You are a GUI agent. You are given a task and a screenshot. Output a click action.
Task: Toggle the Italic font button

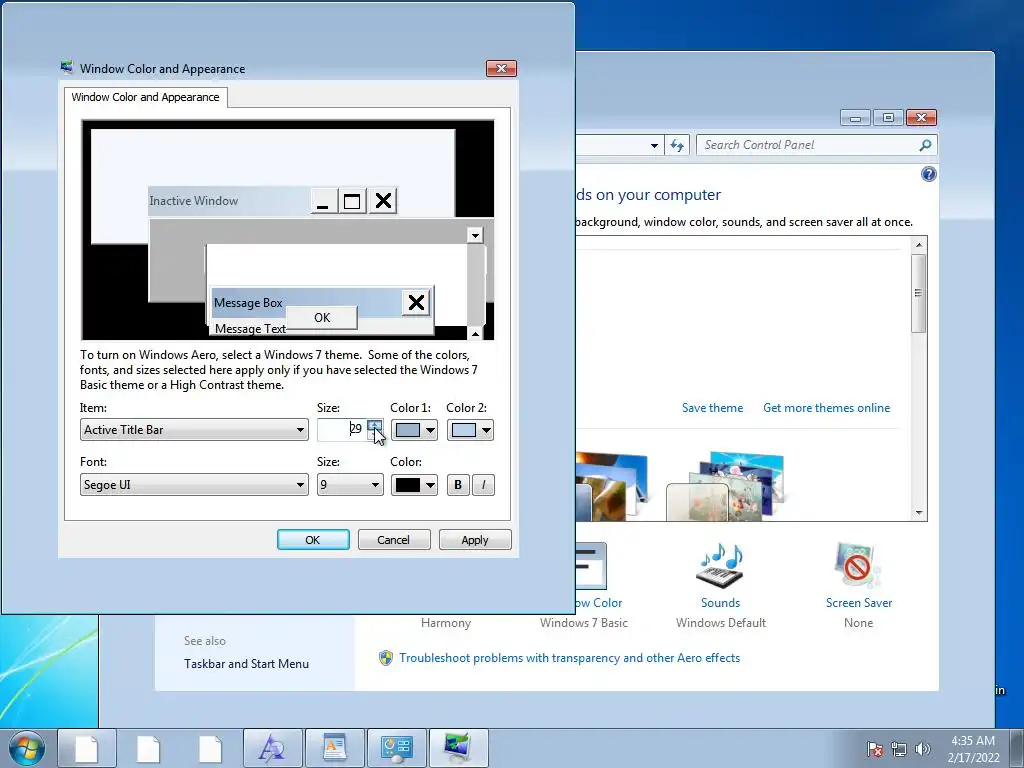pyautogui.click(x=483, y=485)
